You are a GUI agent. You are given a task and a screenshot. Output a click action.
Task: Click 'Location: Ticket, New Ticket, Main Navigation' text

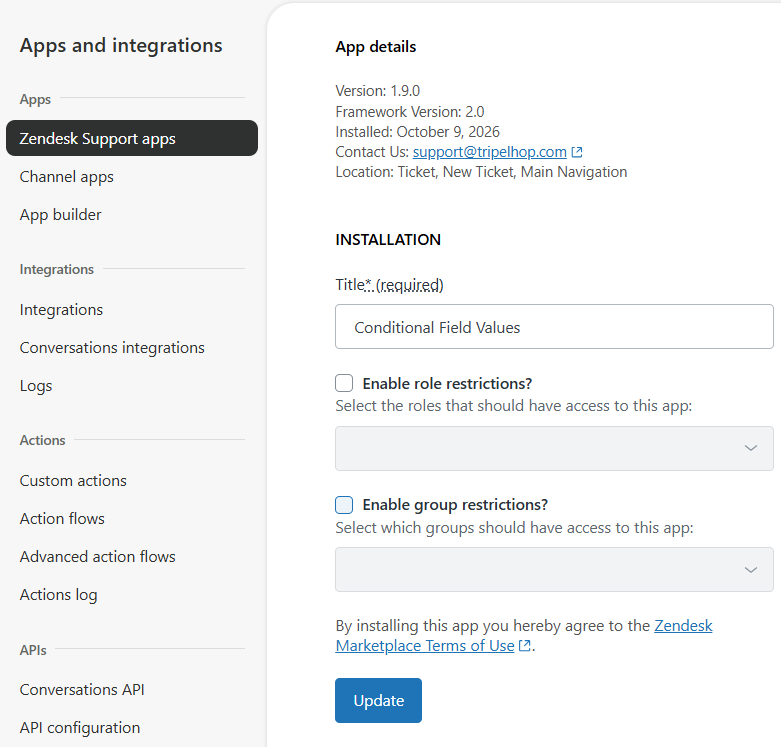point(481,172)
